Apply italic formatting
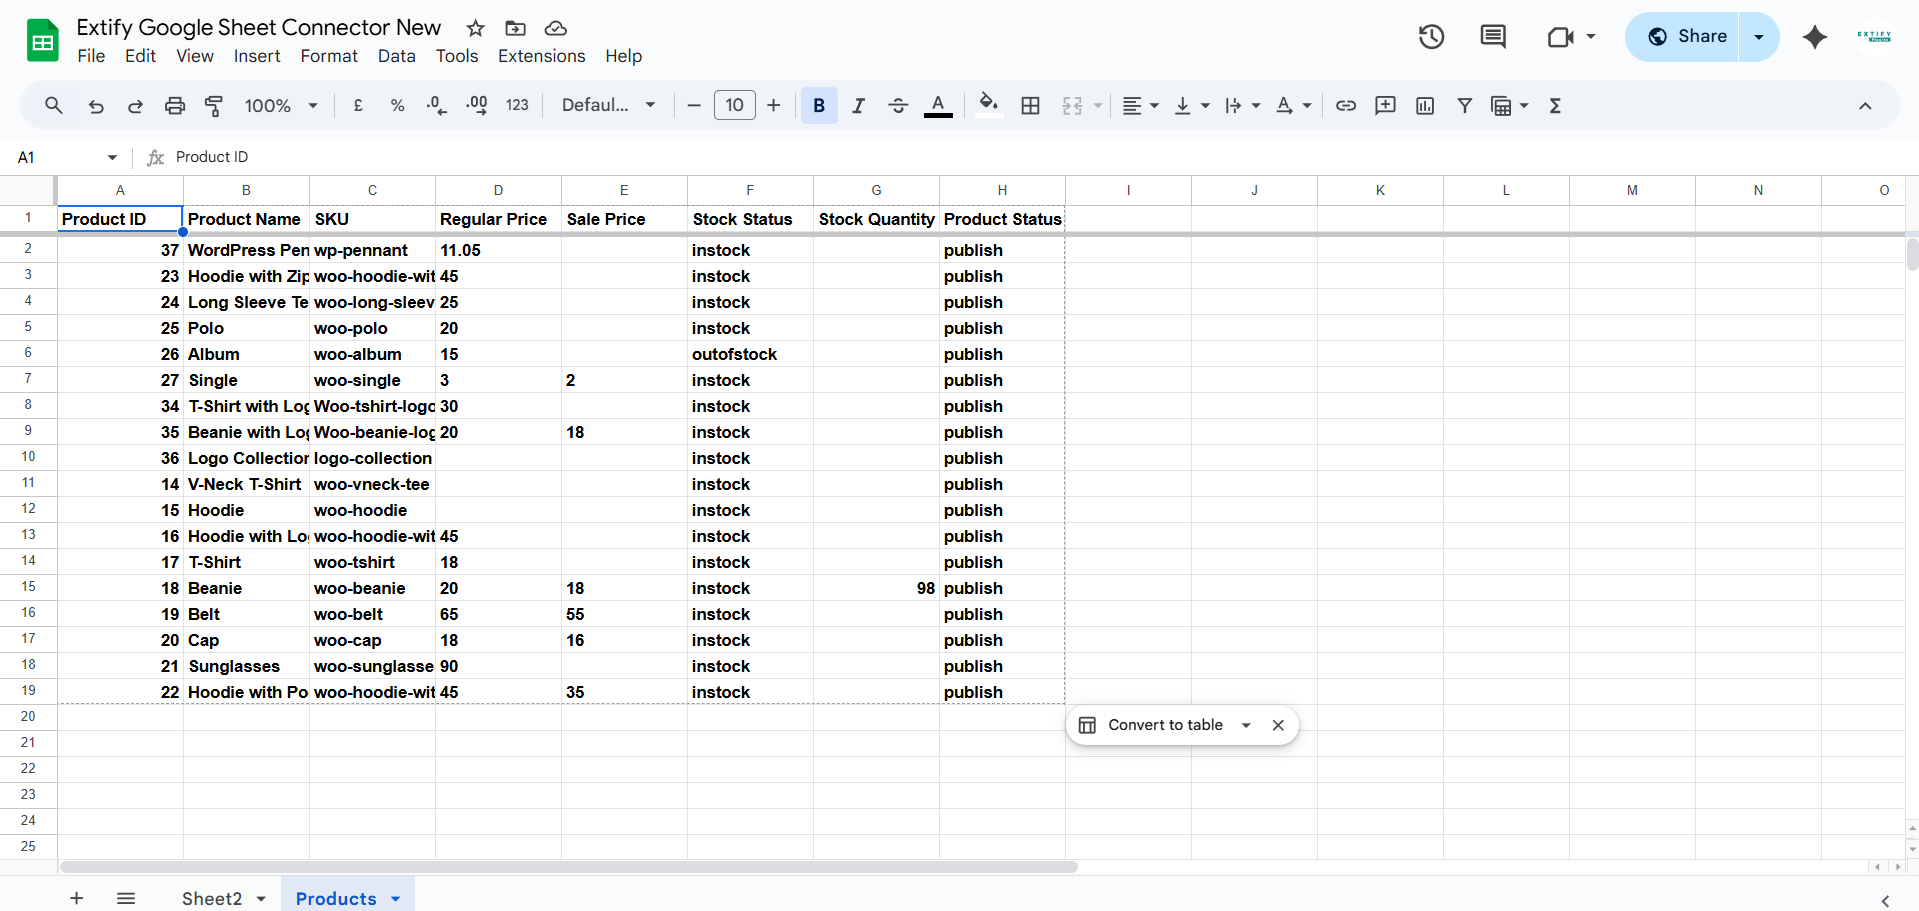Viewport: 1919px width, 911px height. (x=858, y=105)
